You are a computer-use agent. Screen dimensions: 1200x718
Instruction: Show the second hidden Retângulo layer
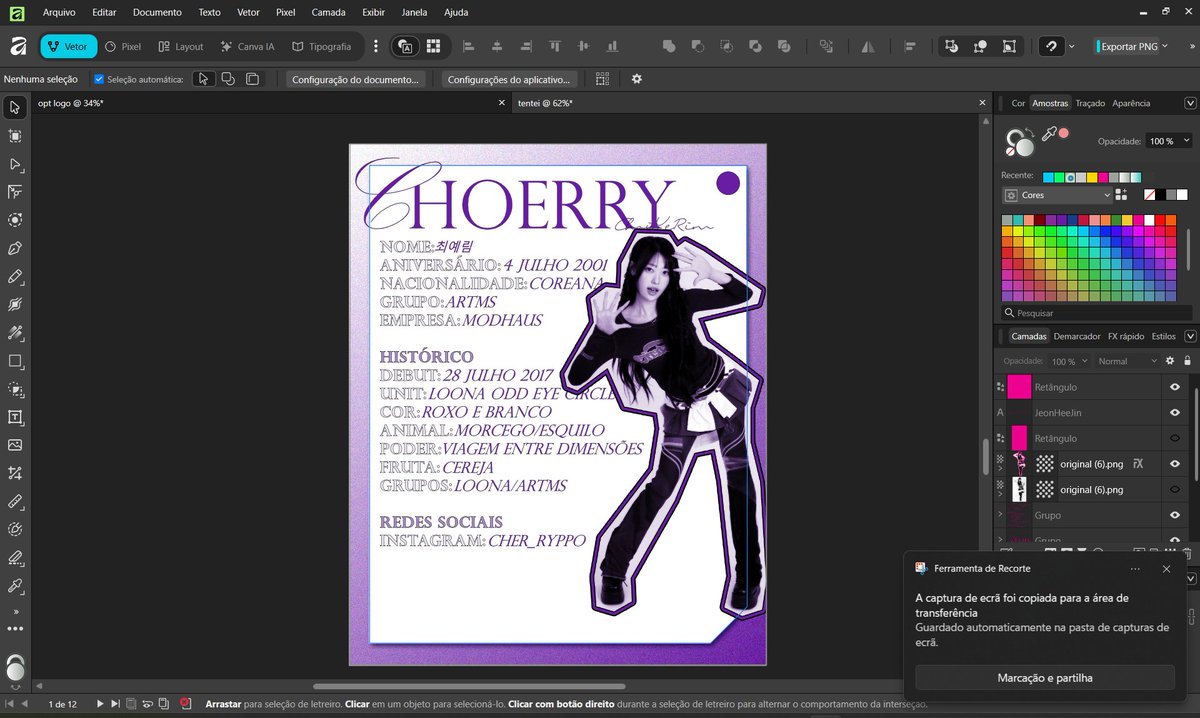1175,438
